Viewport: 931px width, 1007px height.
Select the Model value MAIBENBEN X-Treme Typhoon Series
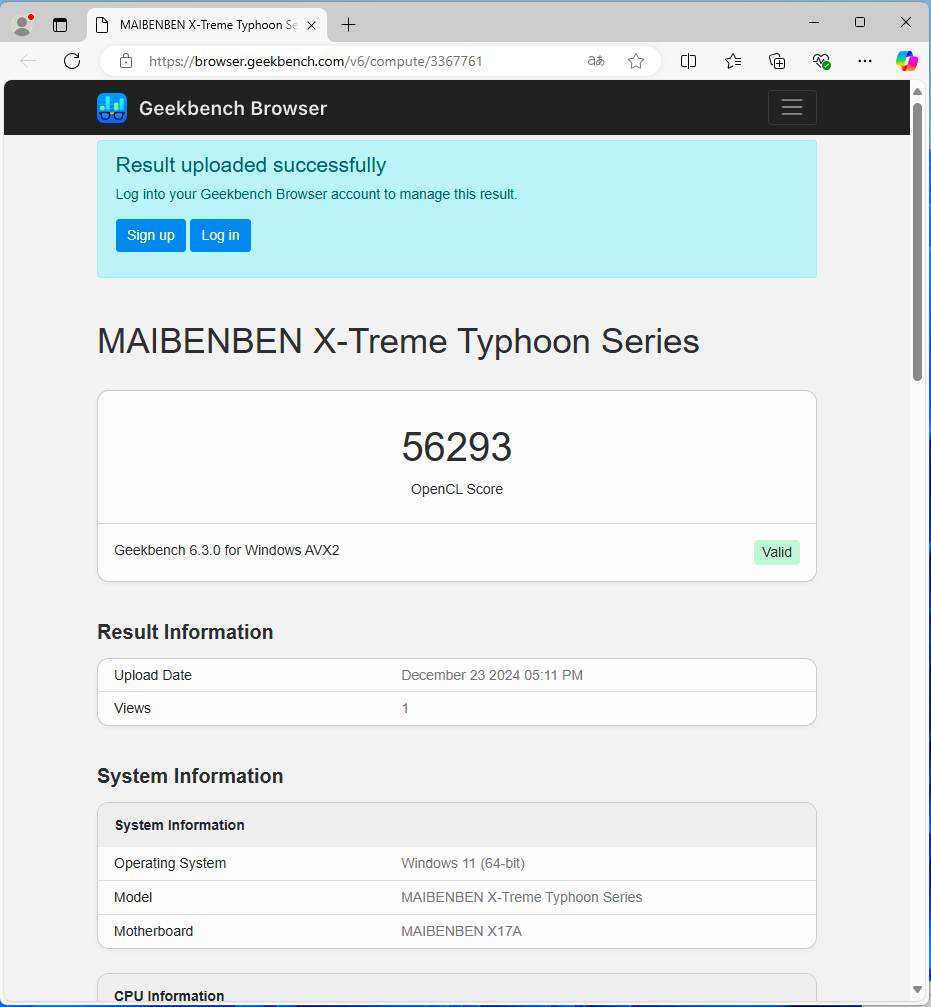click(521, 897)
